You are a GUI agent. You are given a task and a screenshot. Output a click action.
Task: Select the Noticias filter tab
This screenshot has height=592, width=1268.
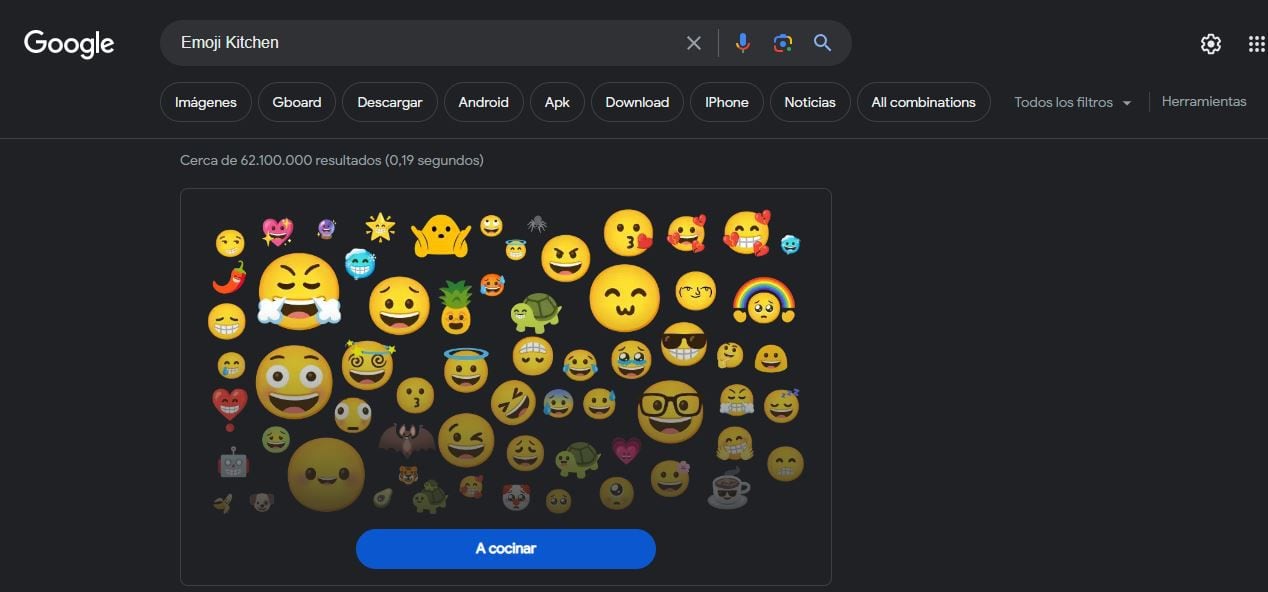(x=809, y=102)
